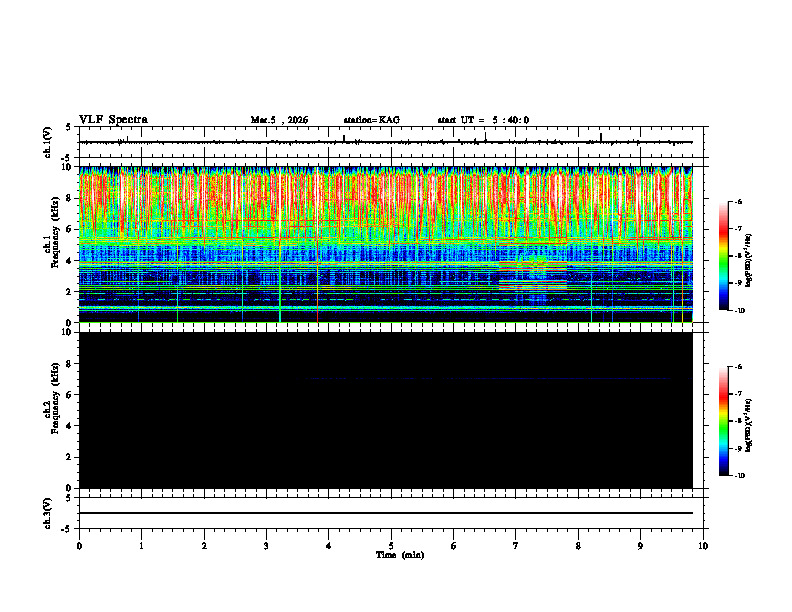Viewport: 792px width, 612px height.
Task: Select the 7 minute tick on the time axis
Action: 516,546
